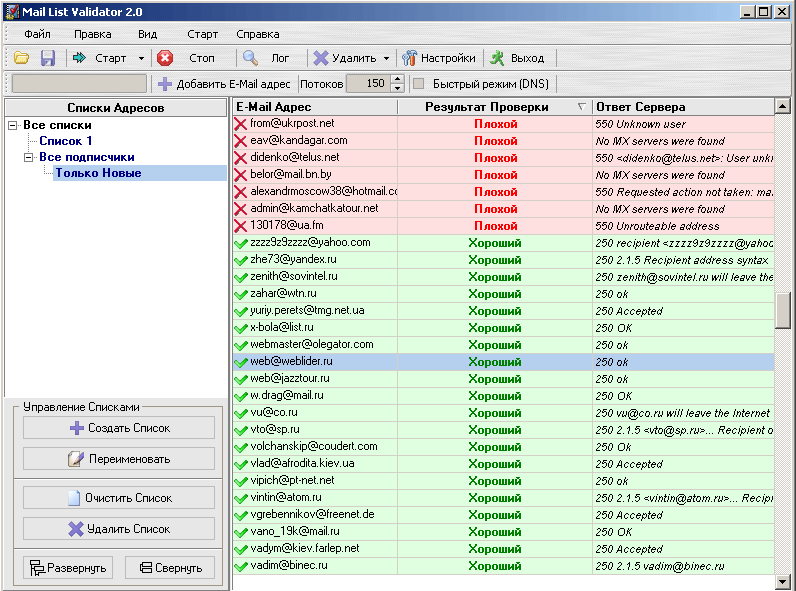This screenshot has height=591, width=796.
Task: Click red X icon for didenko@telus.net
Action: [x=241, y=158]
